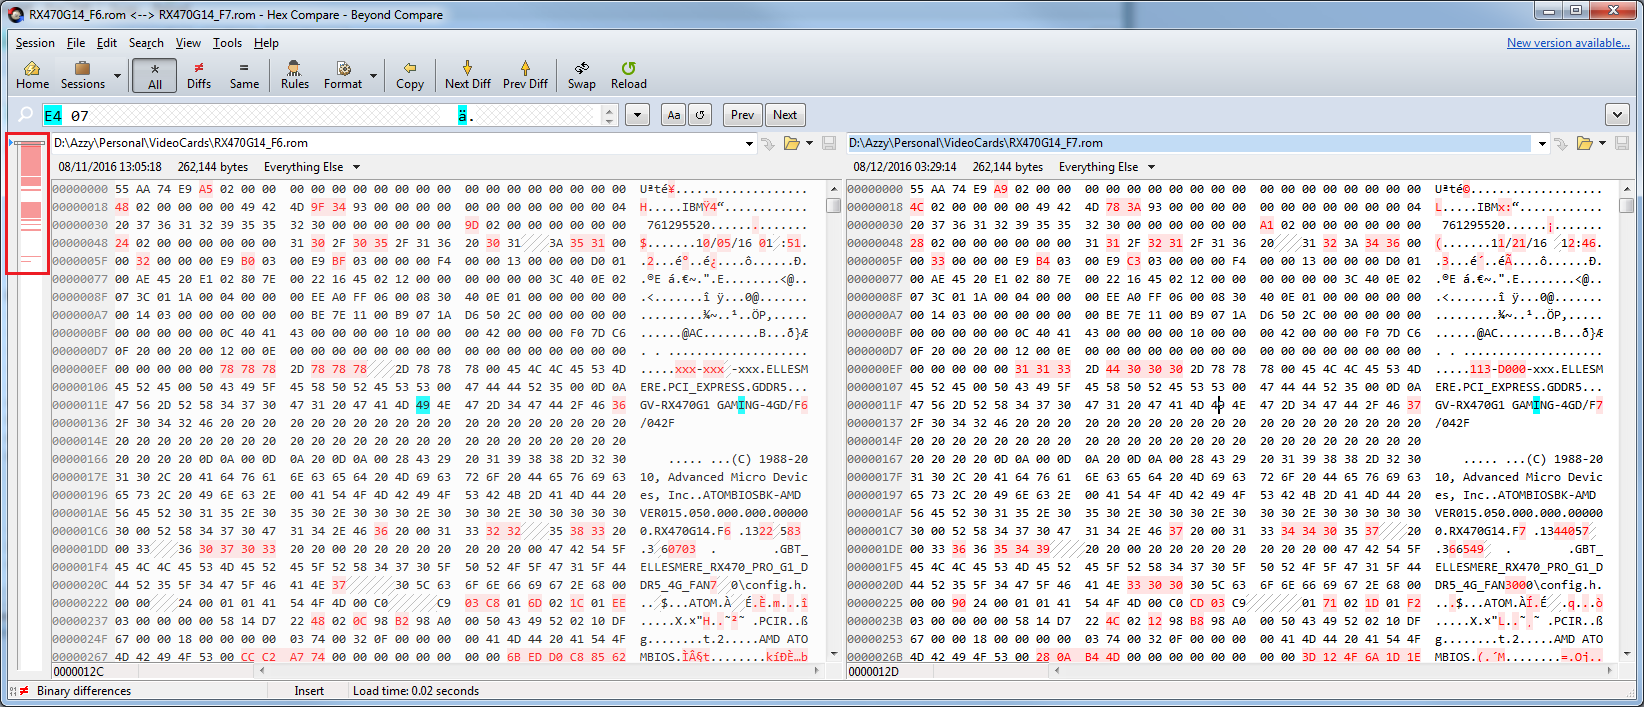Expand the Format dropdown arrow
The width and height of the screenshot is (1644, 707).
[374, 76]
